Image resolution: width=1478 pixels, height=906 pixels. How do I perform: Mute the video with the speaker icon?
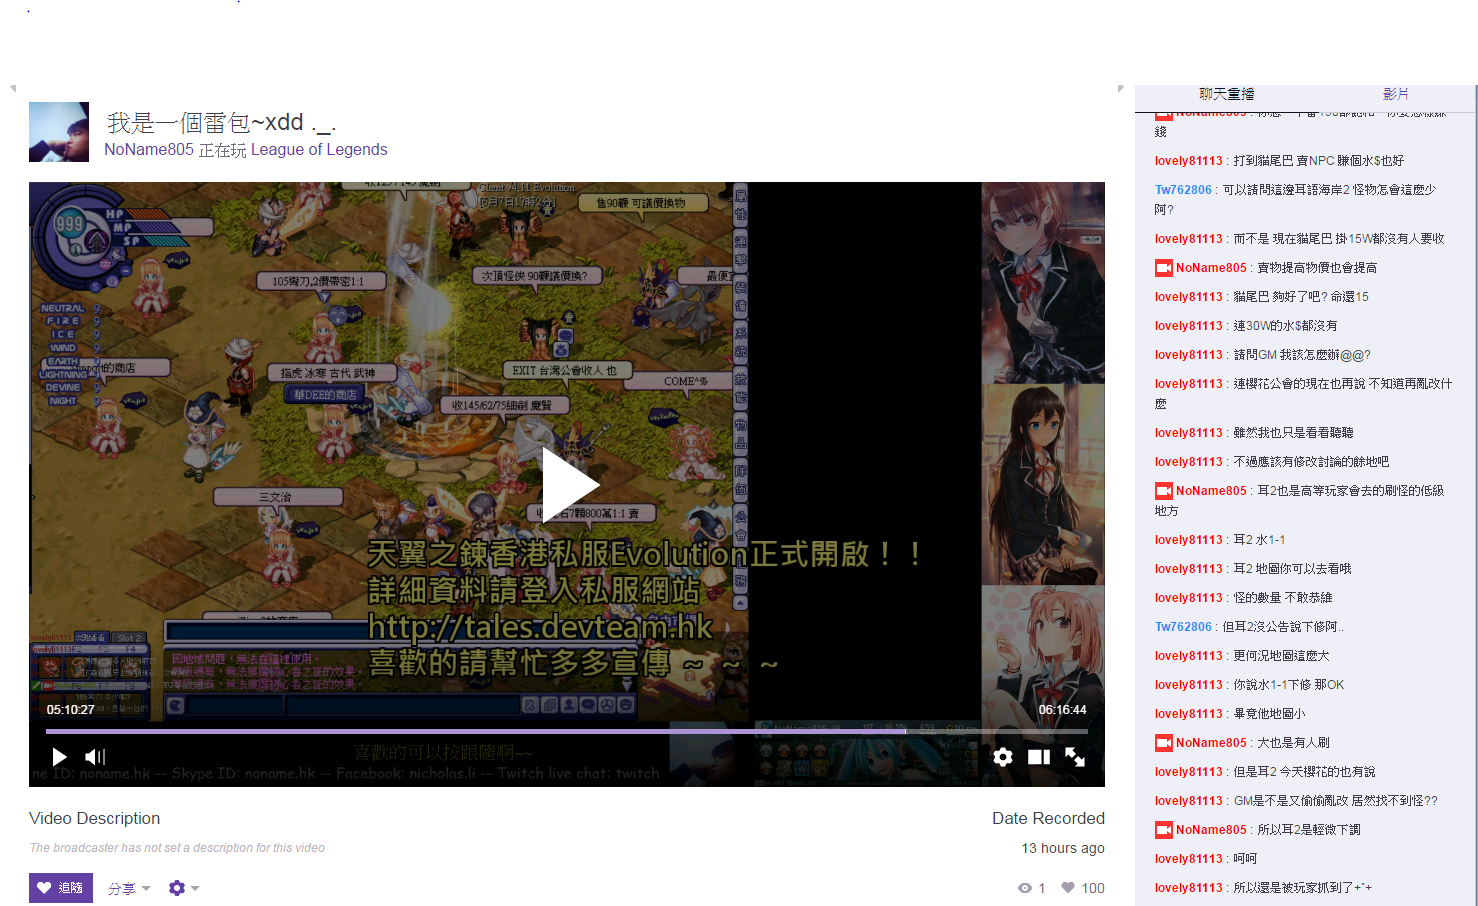pyautogui.click(x=95, y=757)
